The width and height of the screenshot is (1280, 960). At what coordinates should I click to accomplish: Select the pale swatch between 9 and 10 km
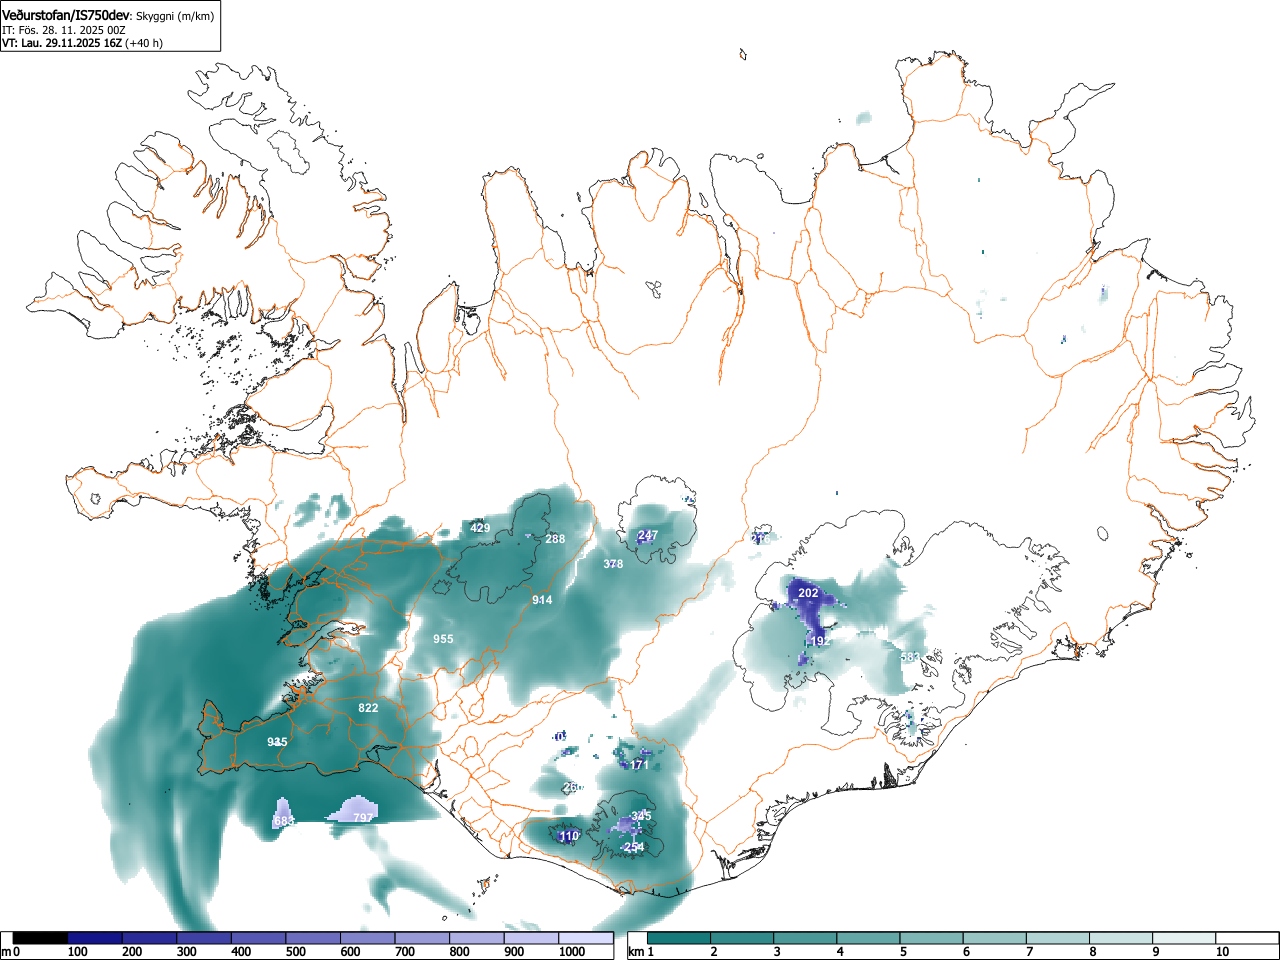1185,938
